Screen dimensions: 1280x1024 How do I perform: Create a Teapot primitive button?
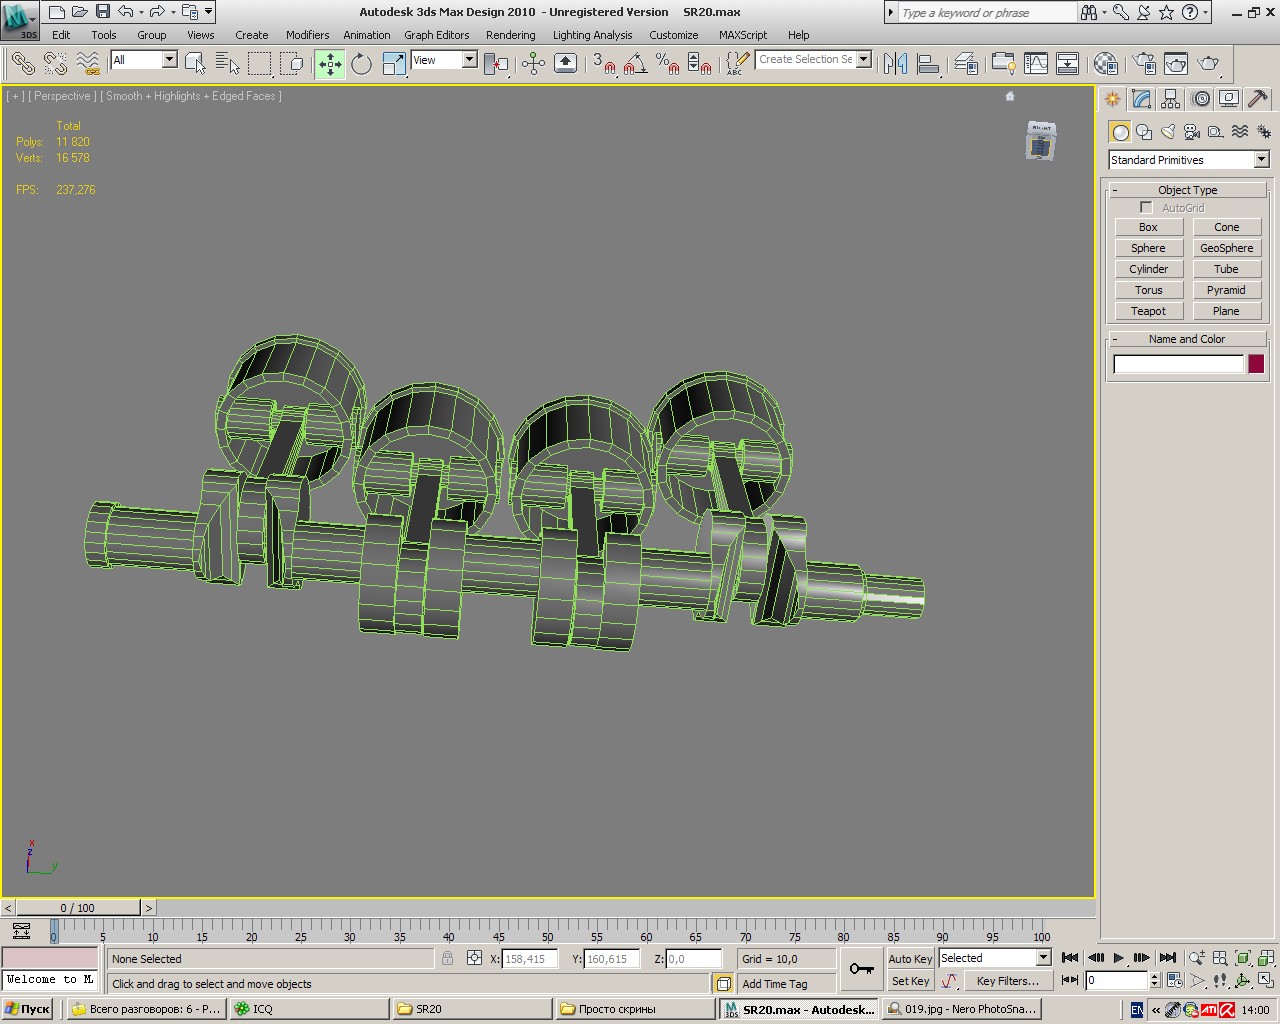(1149, 311)
